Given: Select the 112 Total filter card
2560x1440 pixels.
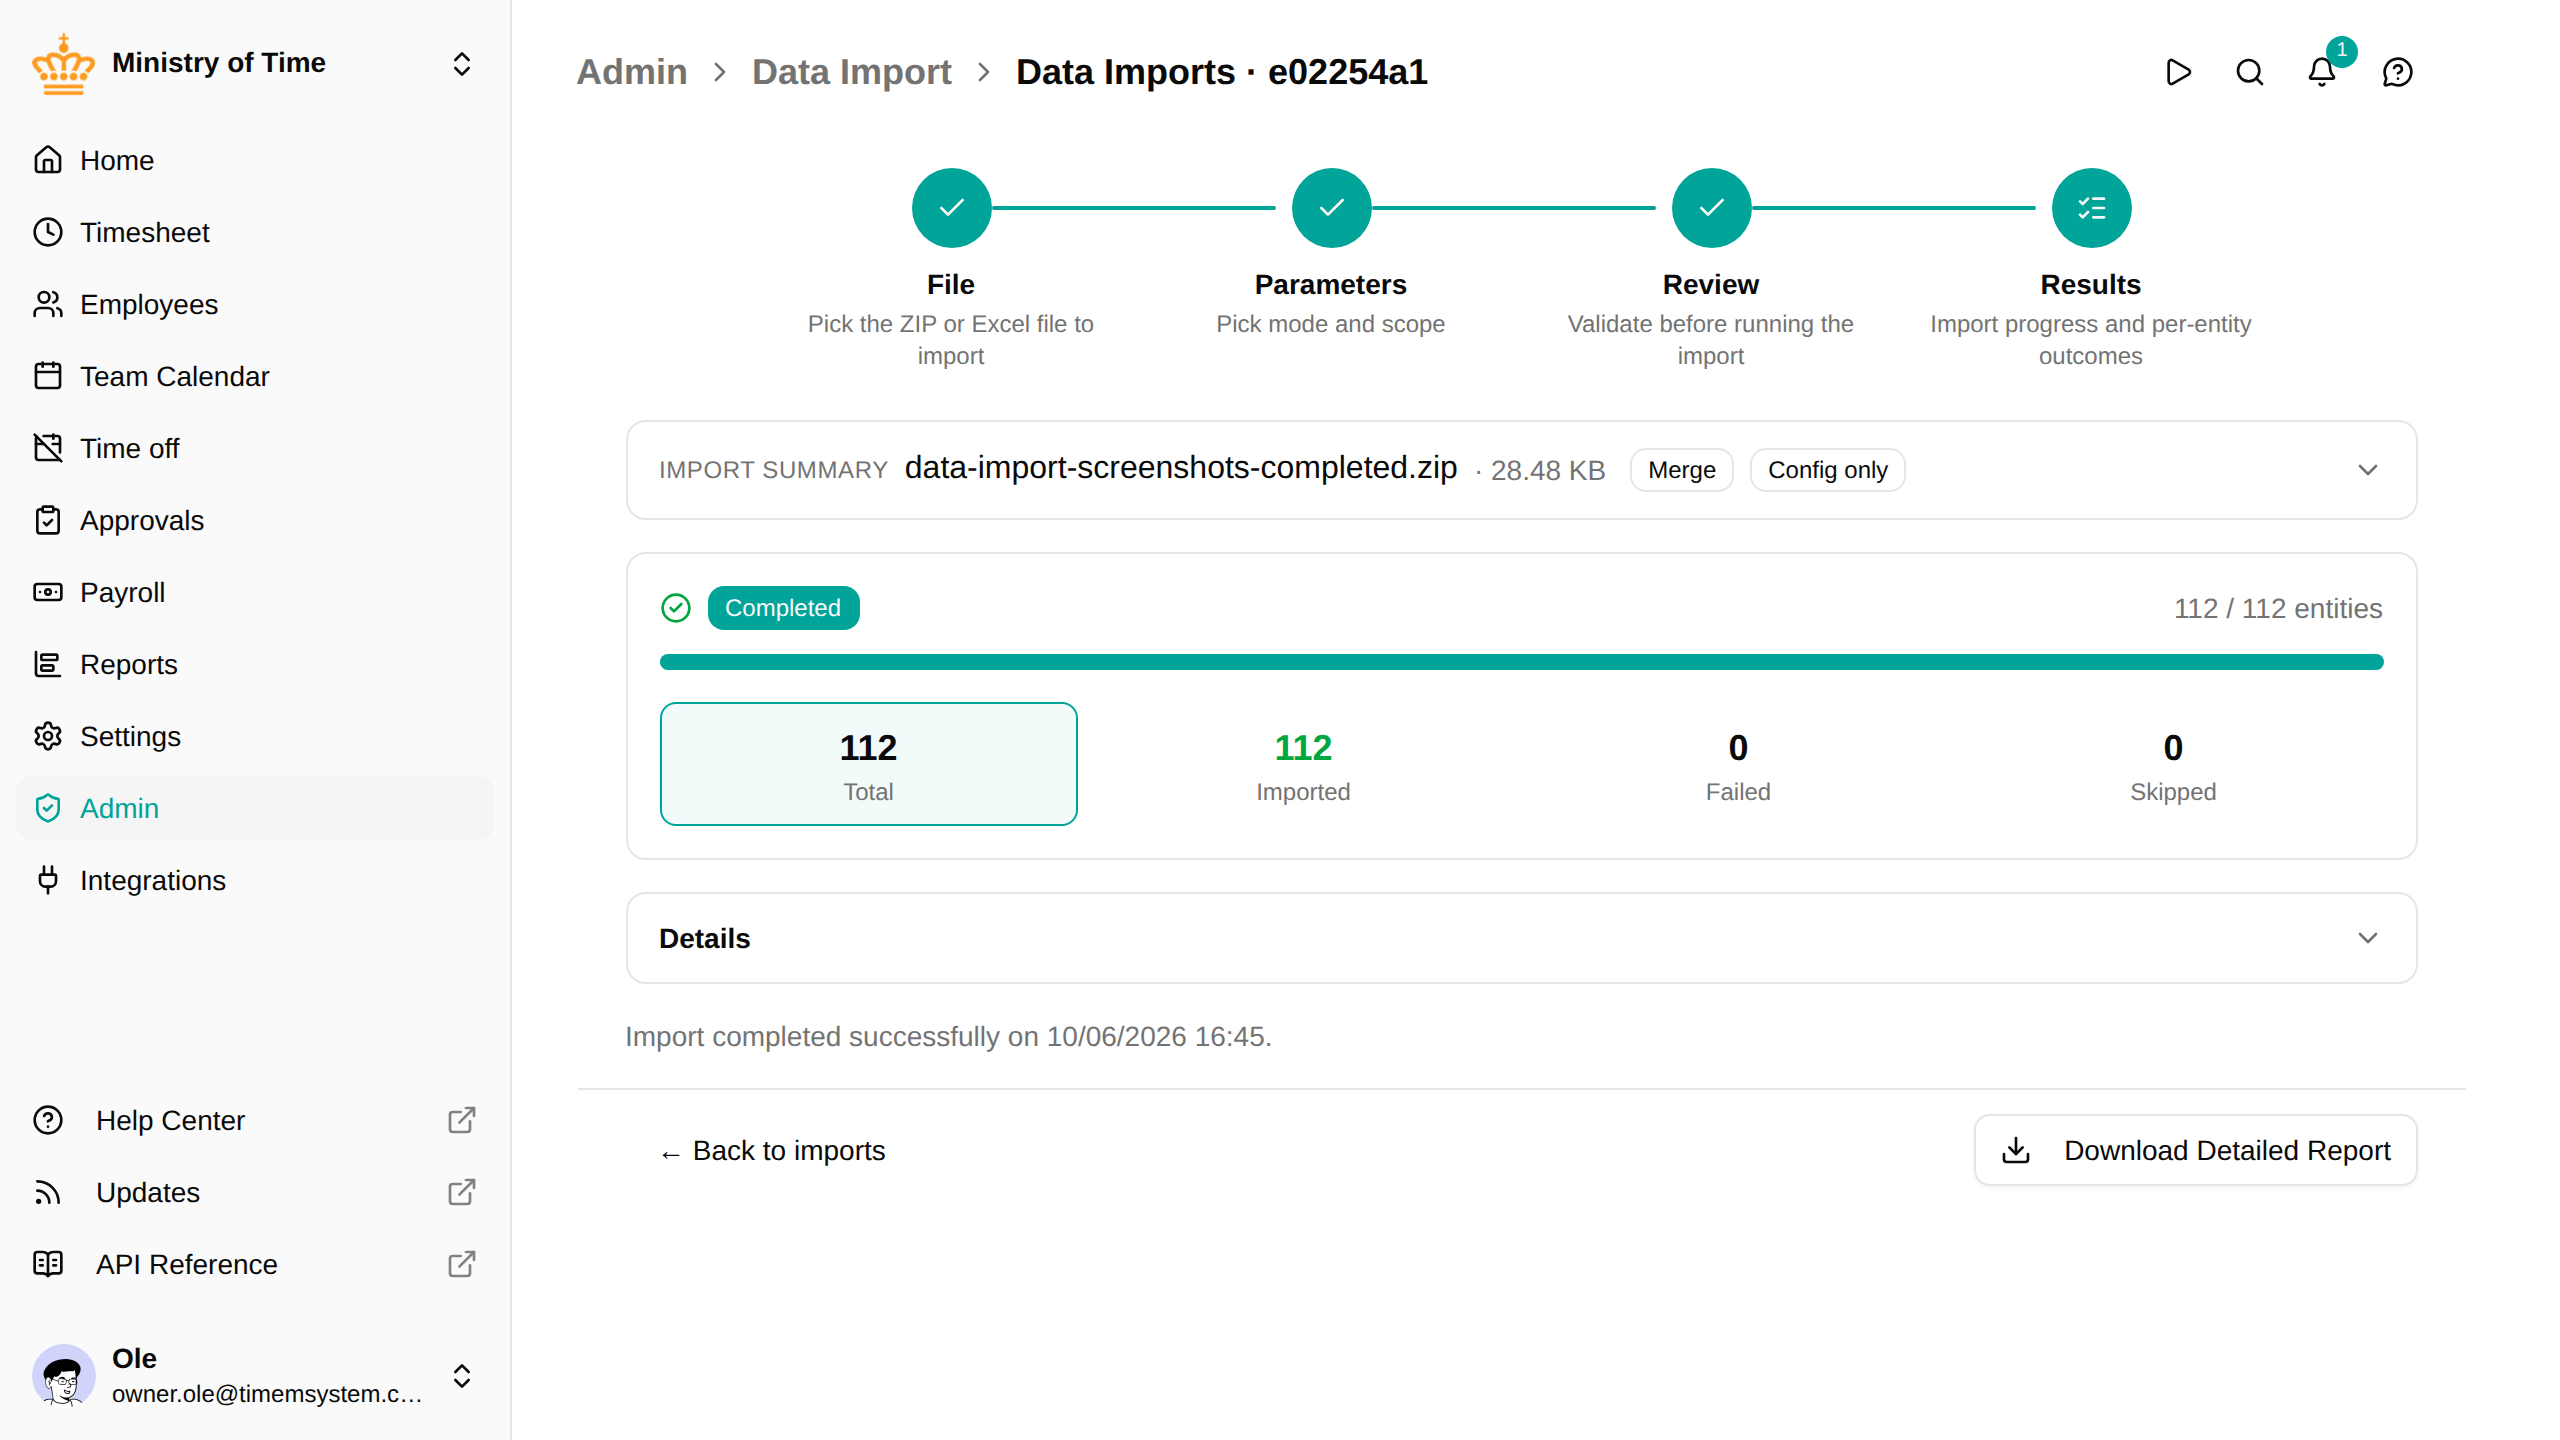Looking at the screenshot, I should (x=868, y=764).
